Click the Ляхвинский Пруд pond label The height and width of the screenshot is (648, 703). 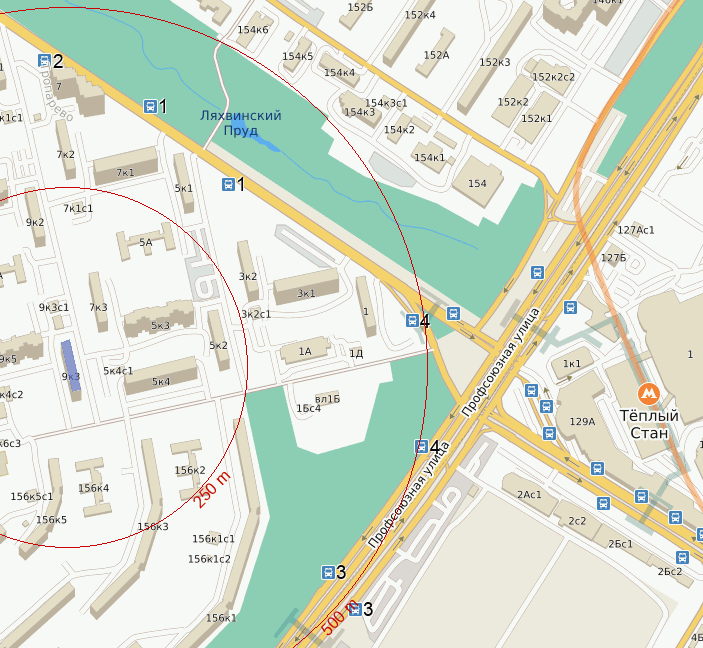241,123
